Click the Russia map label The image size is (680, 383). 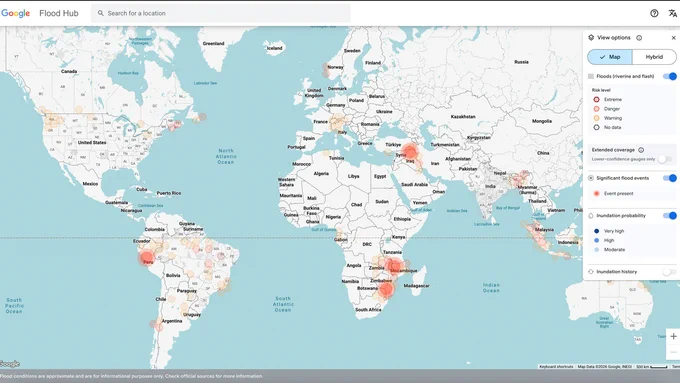point(521,62)
